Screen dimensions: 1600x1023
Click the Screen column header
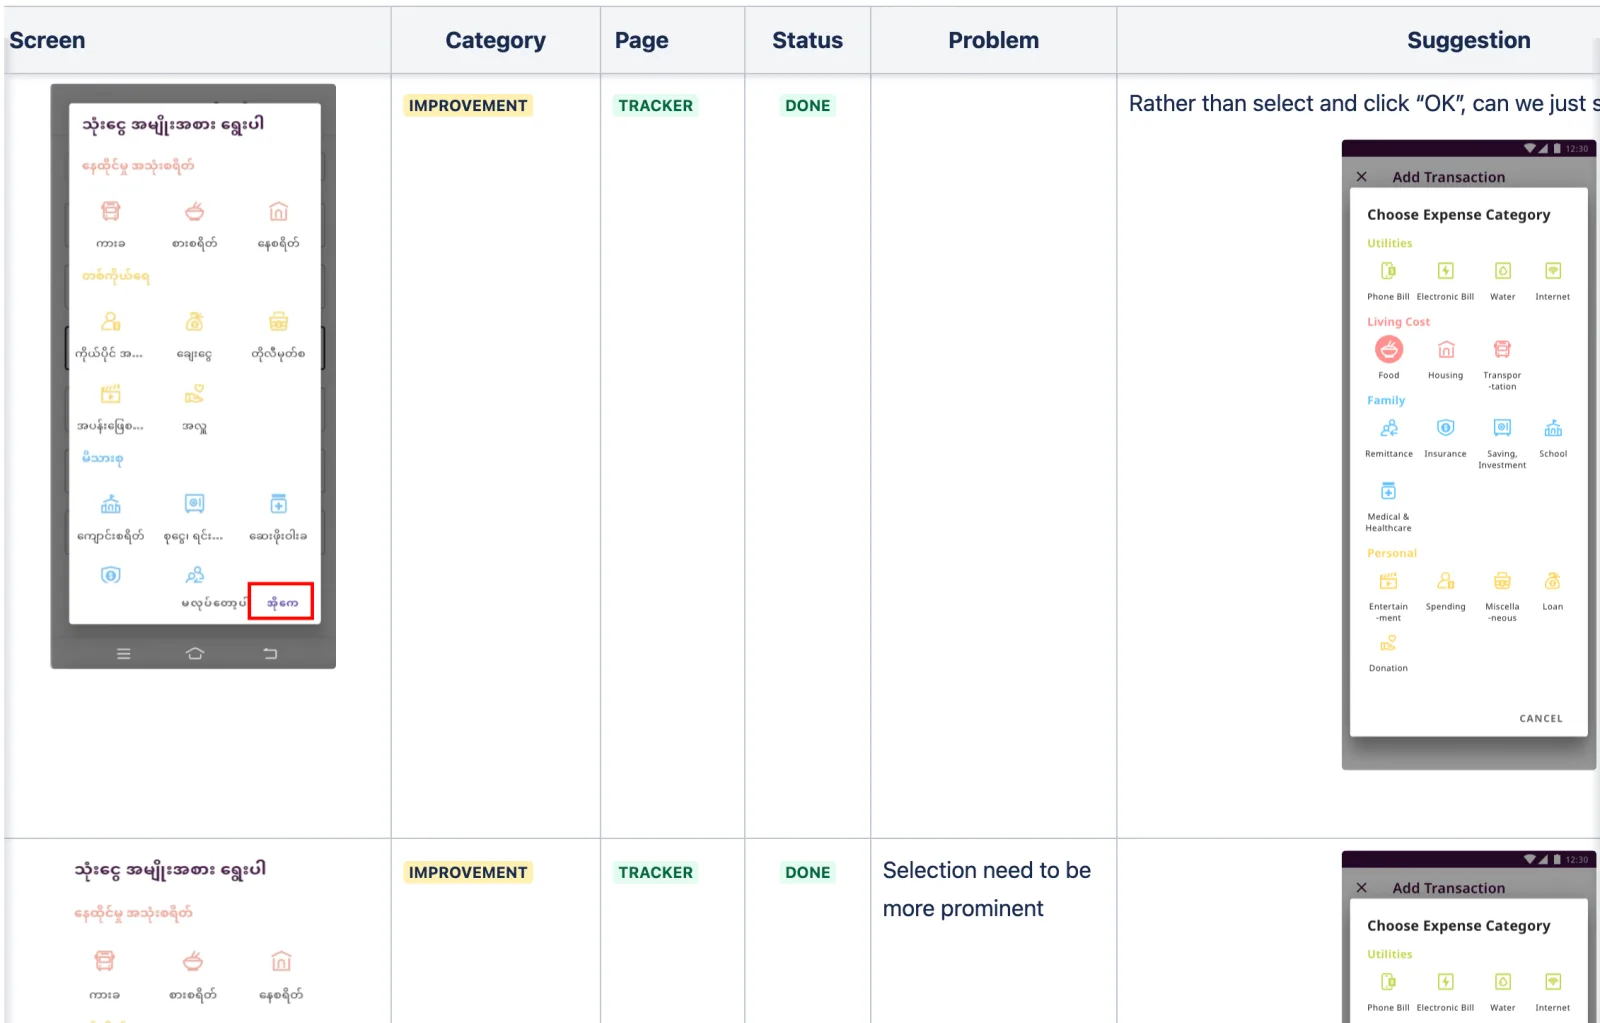(47, 41)
